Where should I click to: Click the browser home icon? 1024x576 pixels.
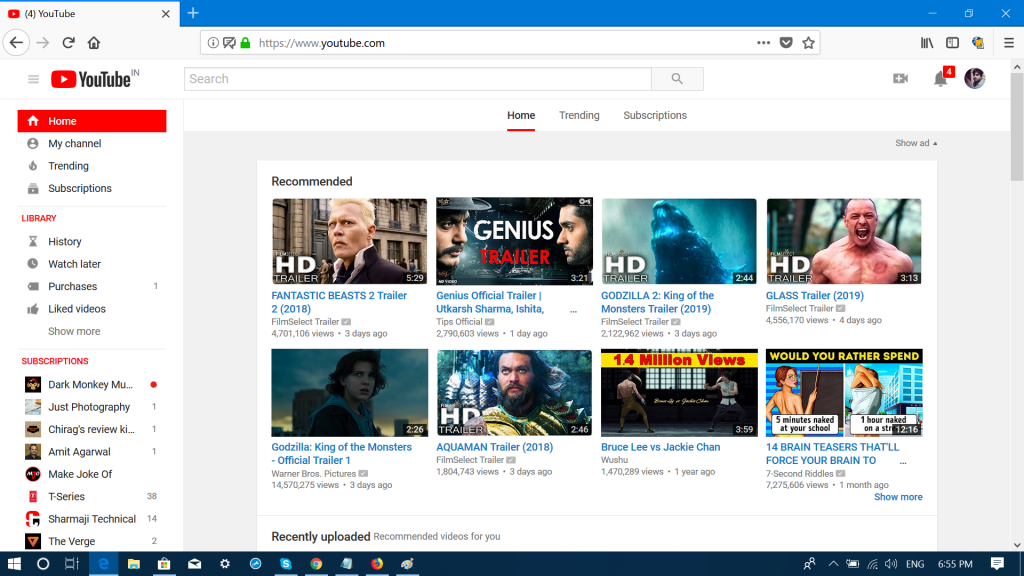94,43
